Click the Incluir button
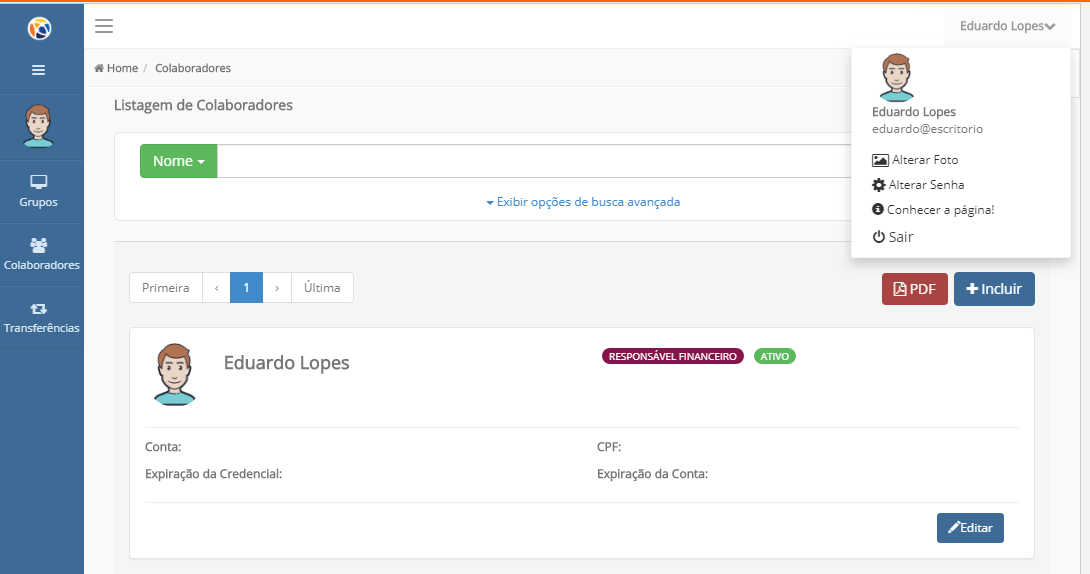 coord(994,289)
